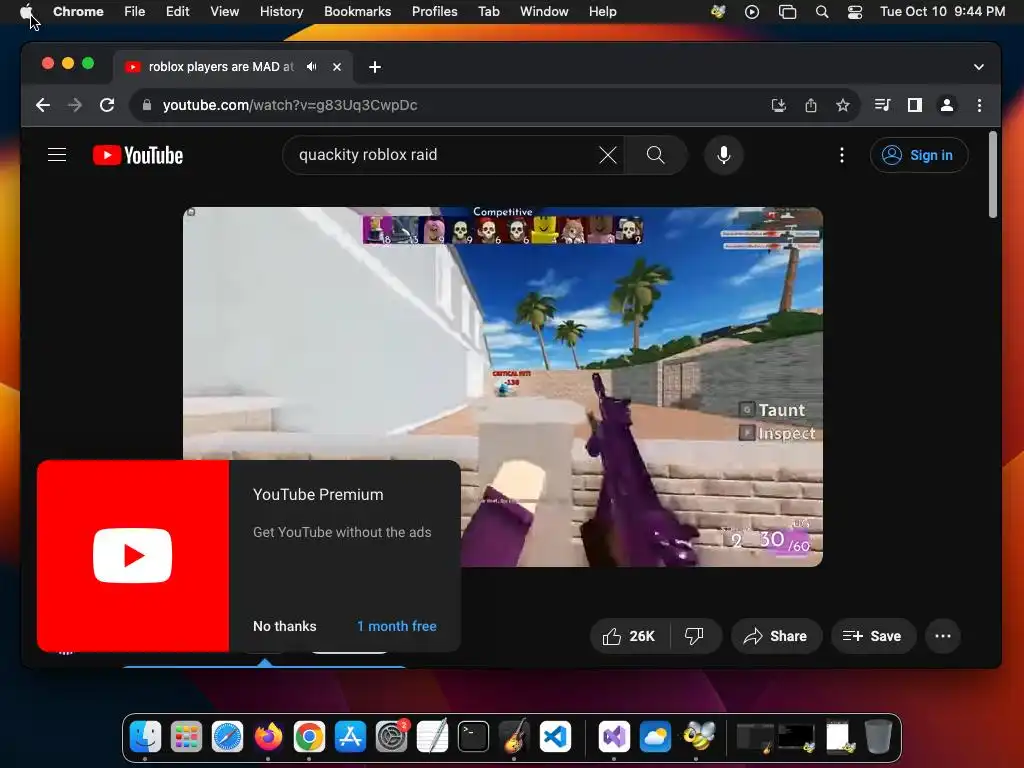Click the bee icon in menu bar

(x=718, y=11)
